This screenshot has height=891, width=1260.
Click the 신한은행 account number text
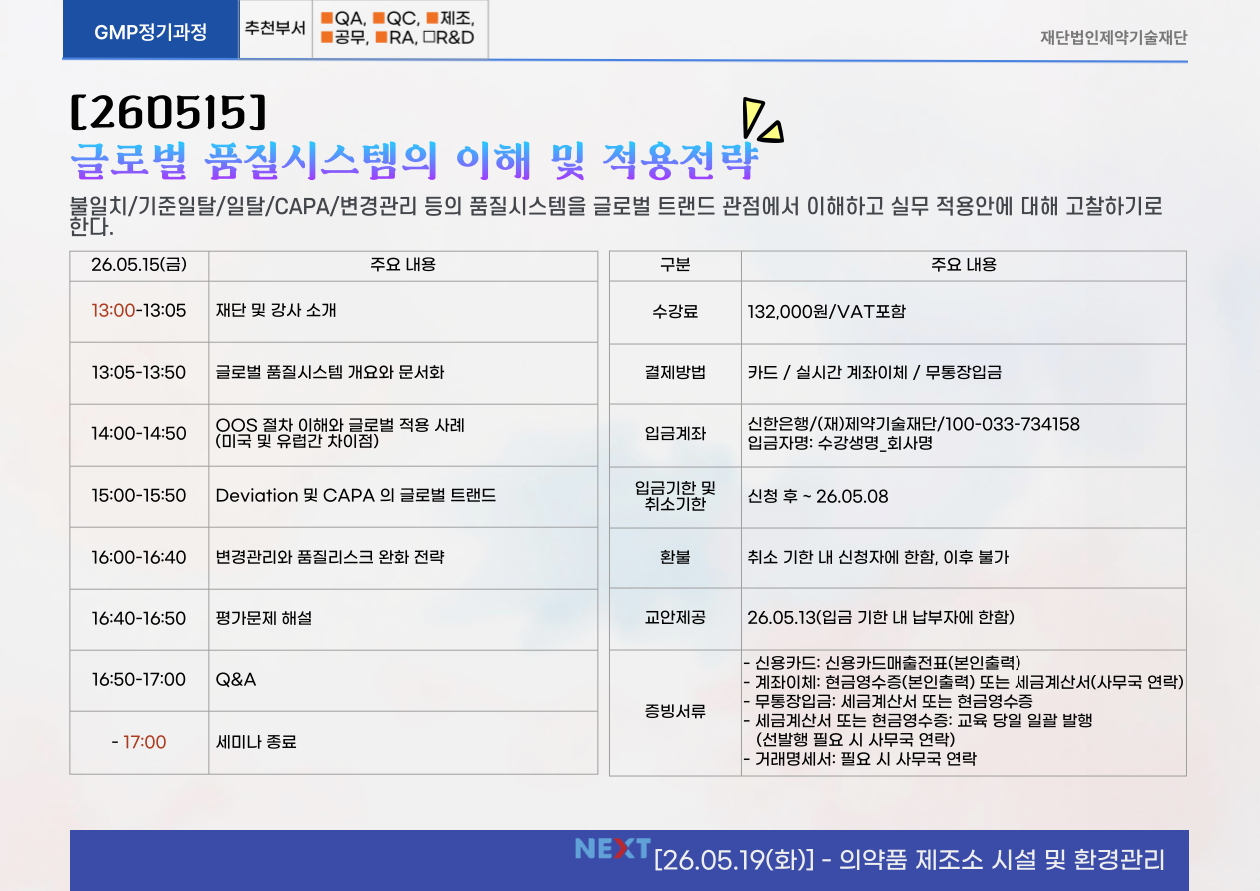click(913, 425)
